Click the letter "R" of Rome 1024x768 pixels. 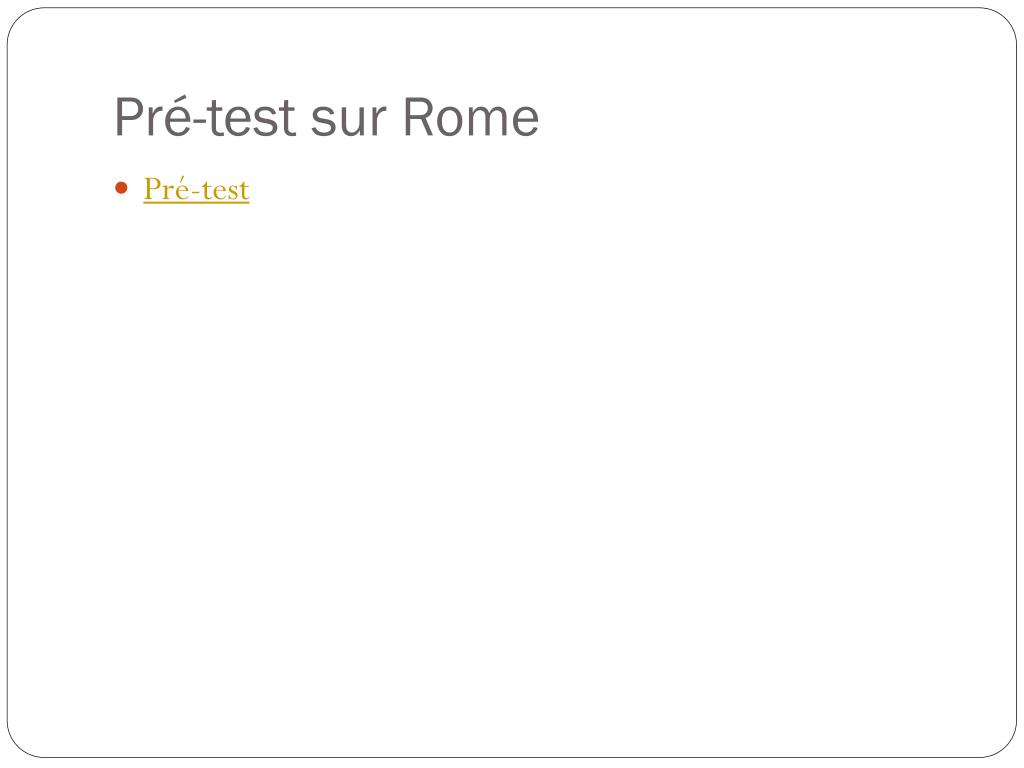418,117
